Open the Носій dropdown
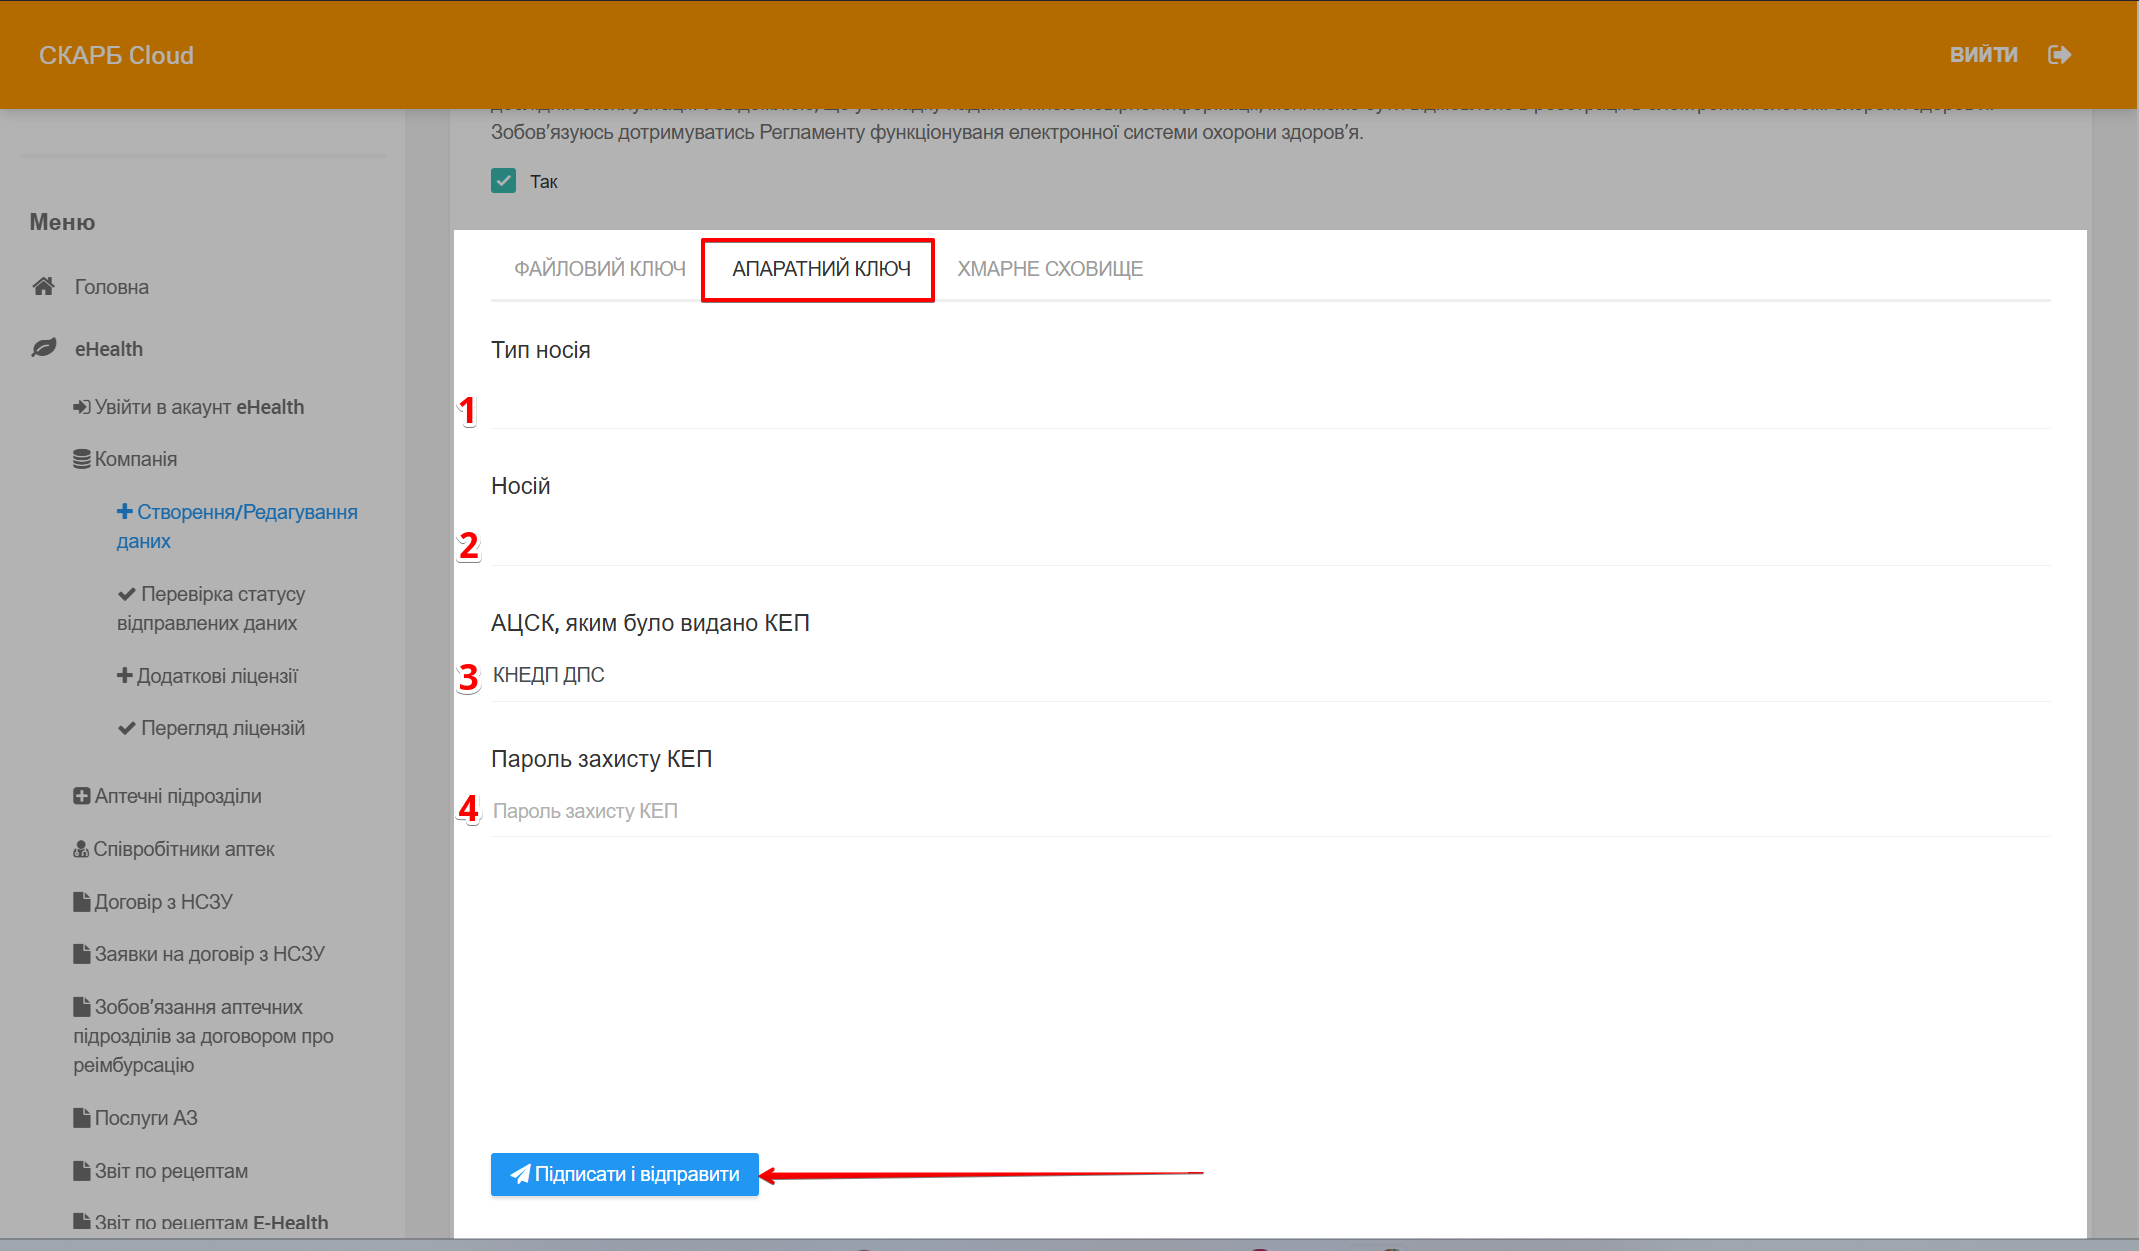Screen dimensions: 2139x1251 pos(1270,545)
